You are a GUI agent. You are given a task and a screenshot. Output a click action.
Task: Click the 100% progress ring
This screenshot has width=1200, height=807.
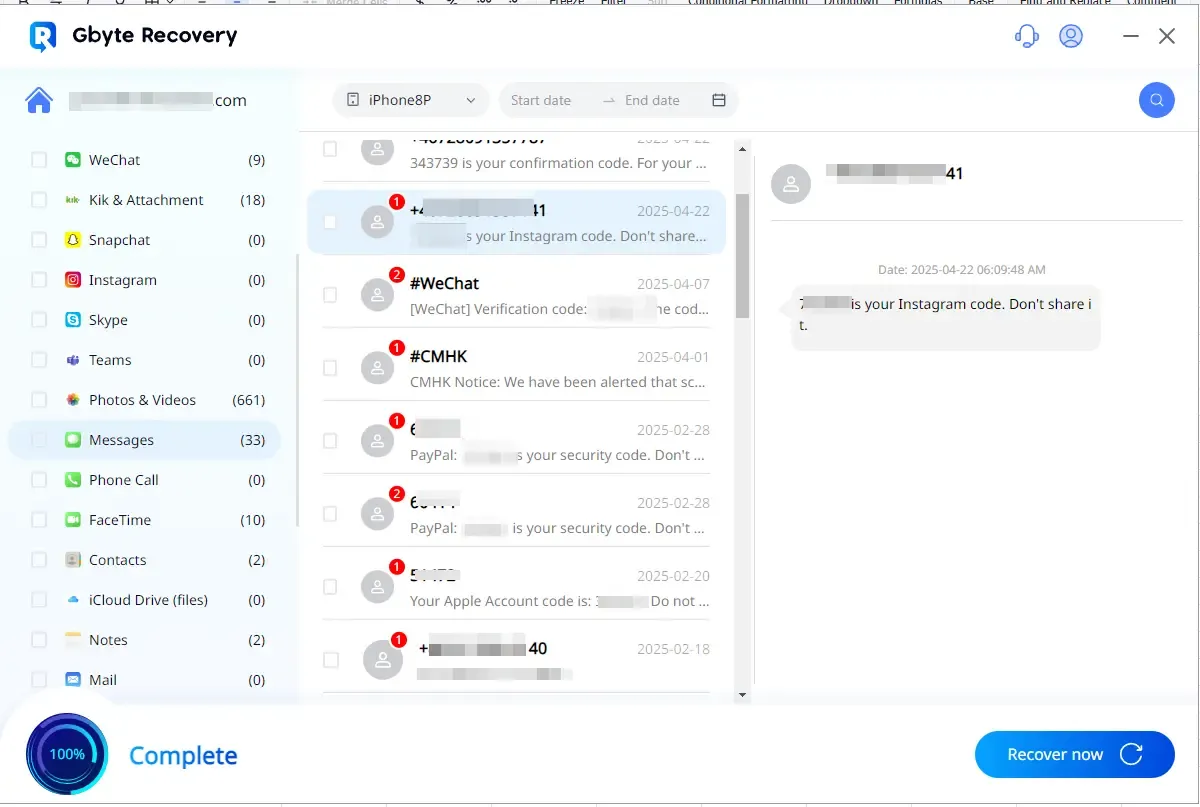click(x=67, y=754)
